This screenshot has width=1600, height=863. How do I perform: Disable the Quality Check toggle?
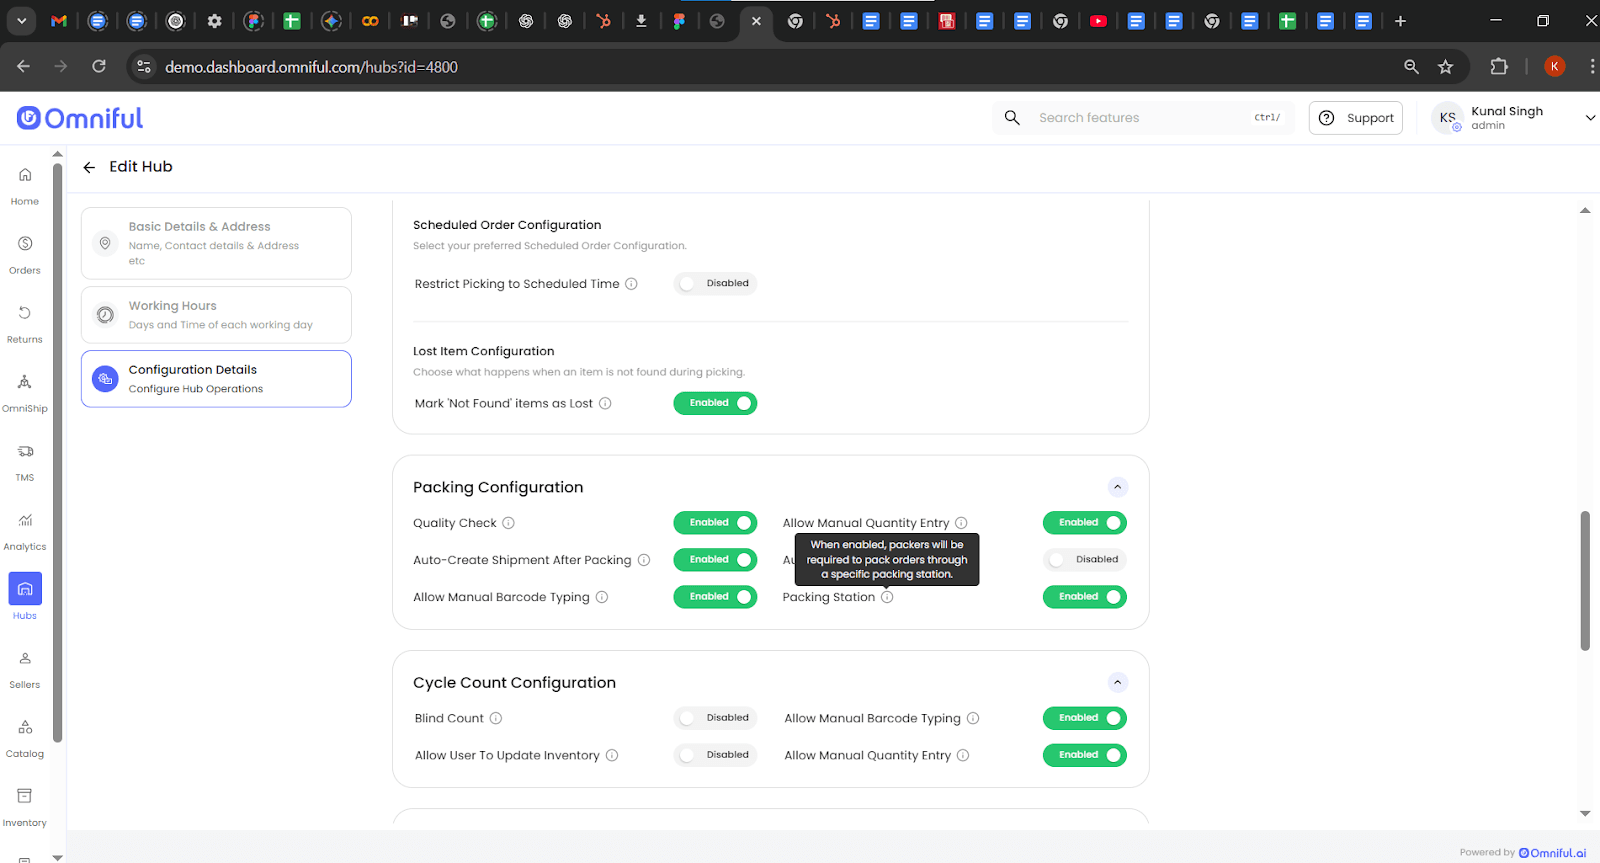(715, 523)
